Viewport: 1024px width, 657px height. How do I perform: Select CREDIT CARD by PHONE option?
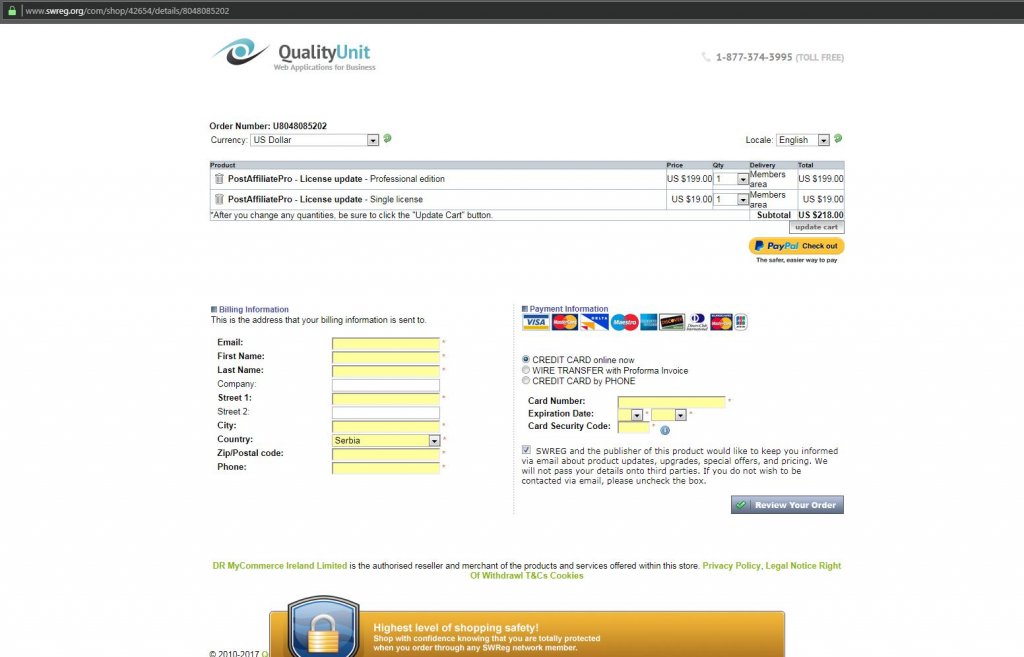[526, 380]
